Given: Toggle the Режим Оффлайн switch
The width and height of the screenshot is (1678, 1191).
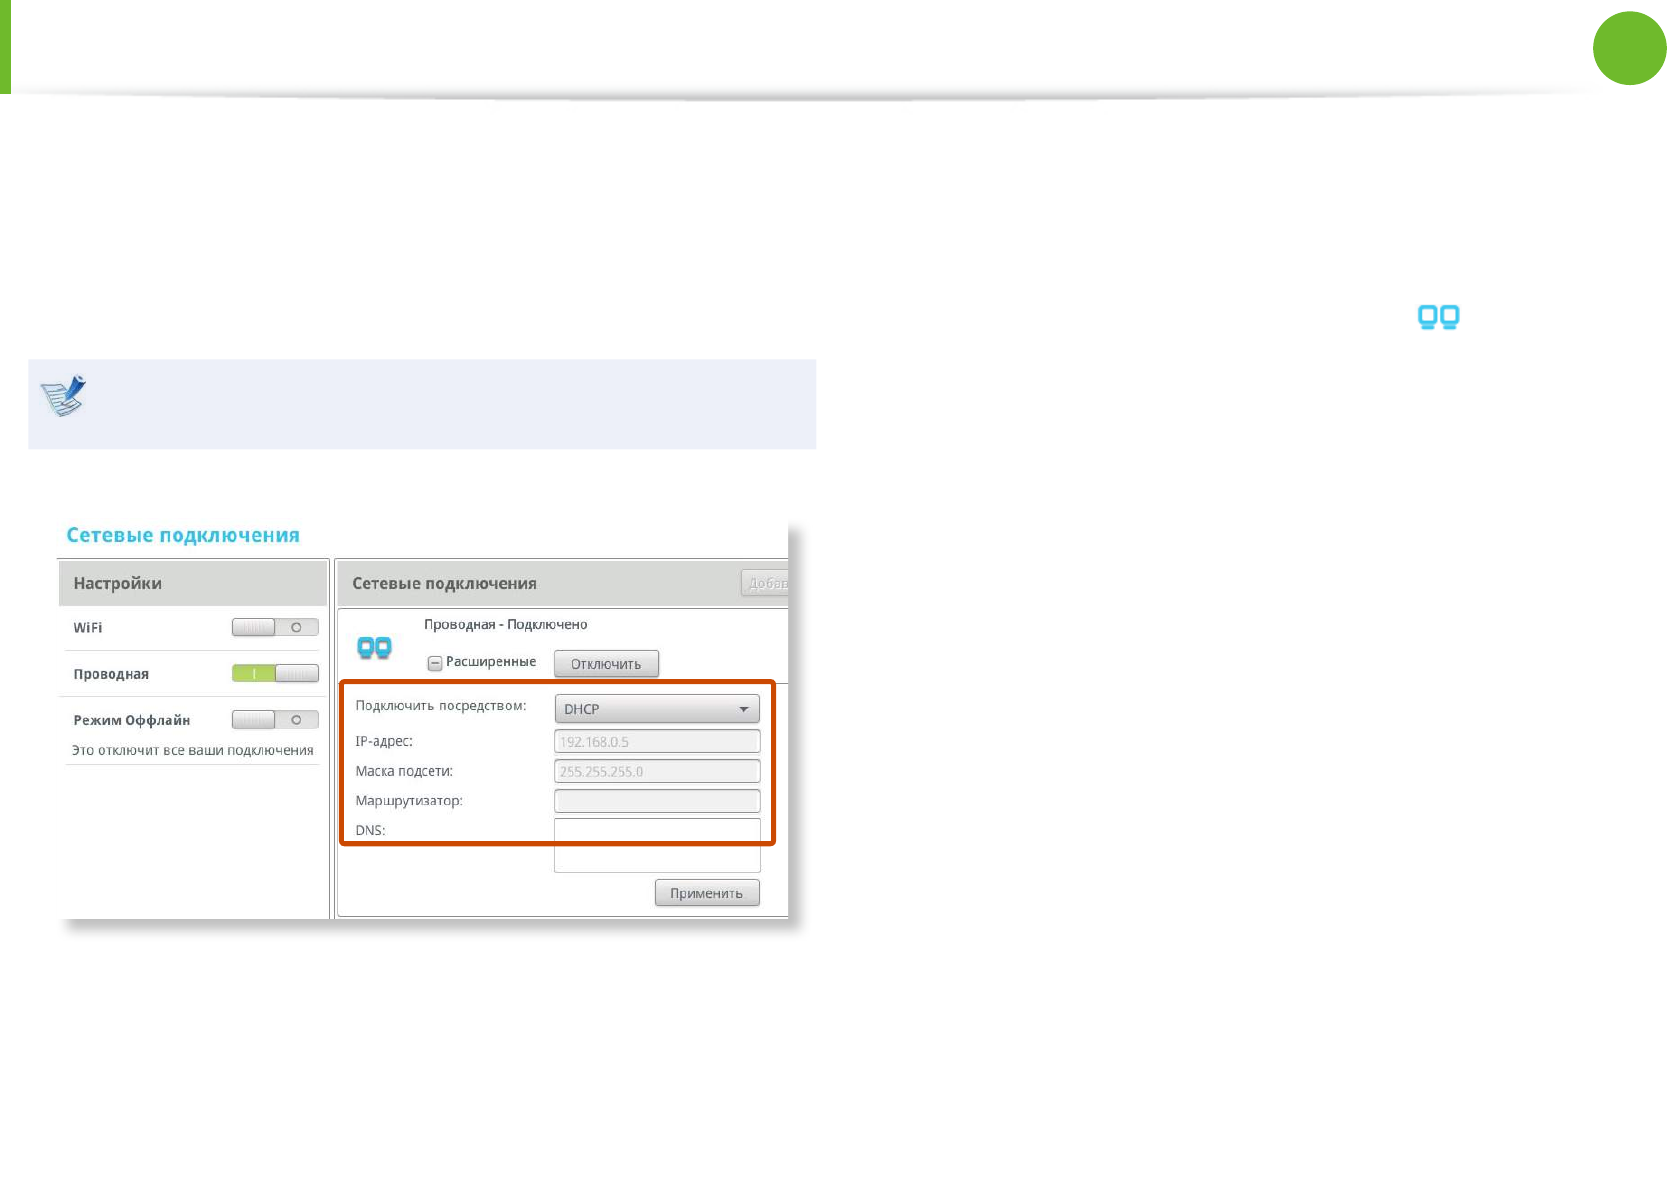Looking at the screenshot, I should tap(275, 719).
